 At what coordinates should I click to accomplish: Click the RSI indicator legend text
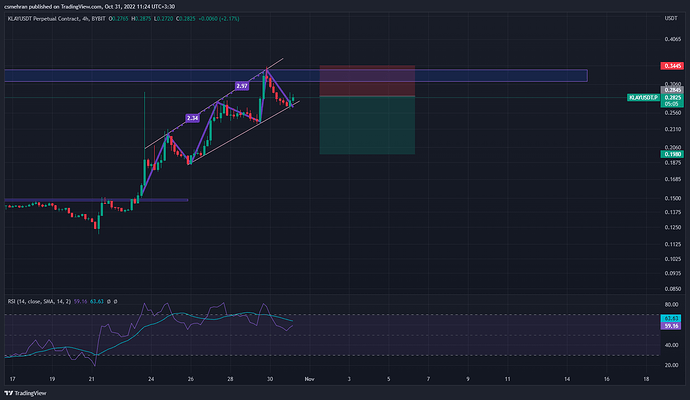click(39, 301)
